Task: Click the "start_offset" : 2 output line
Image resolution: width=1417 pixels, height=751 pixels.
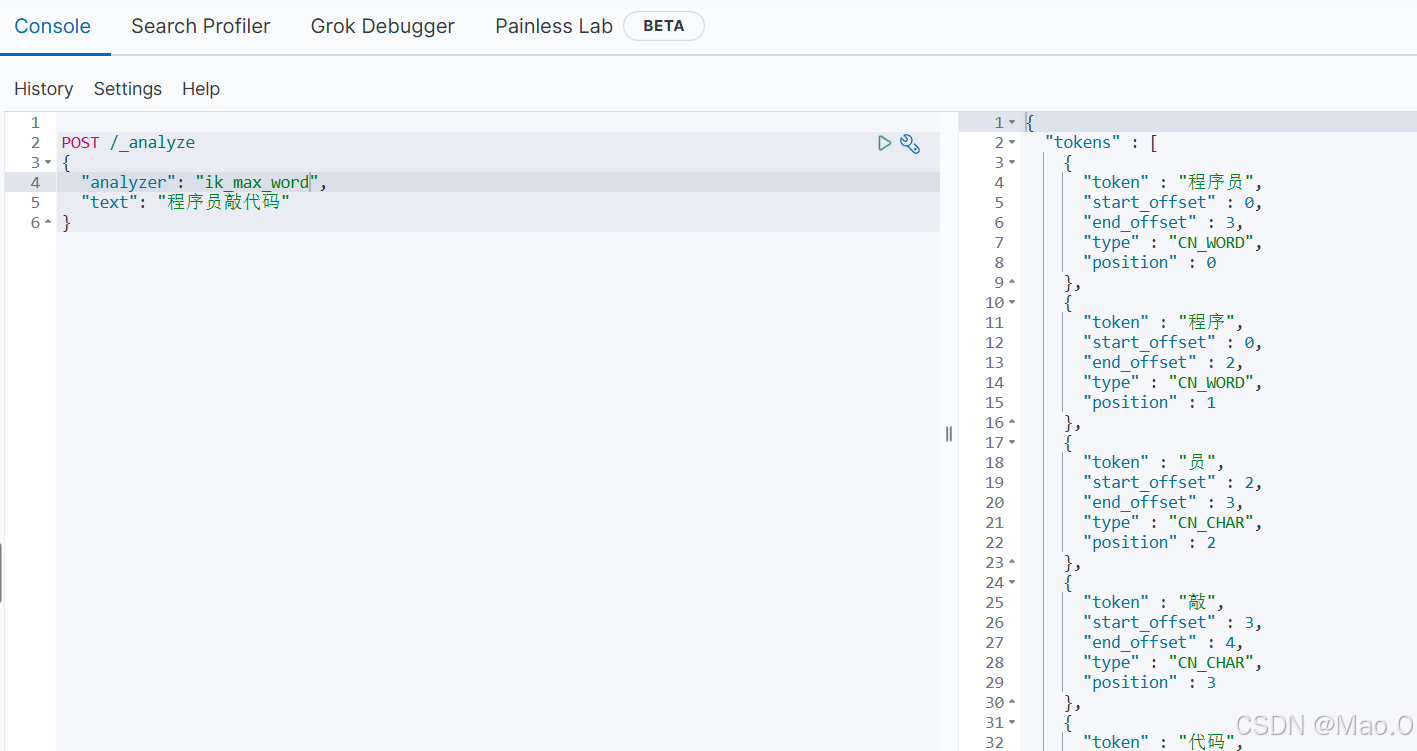Action: (1173, 482)
